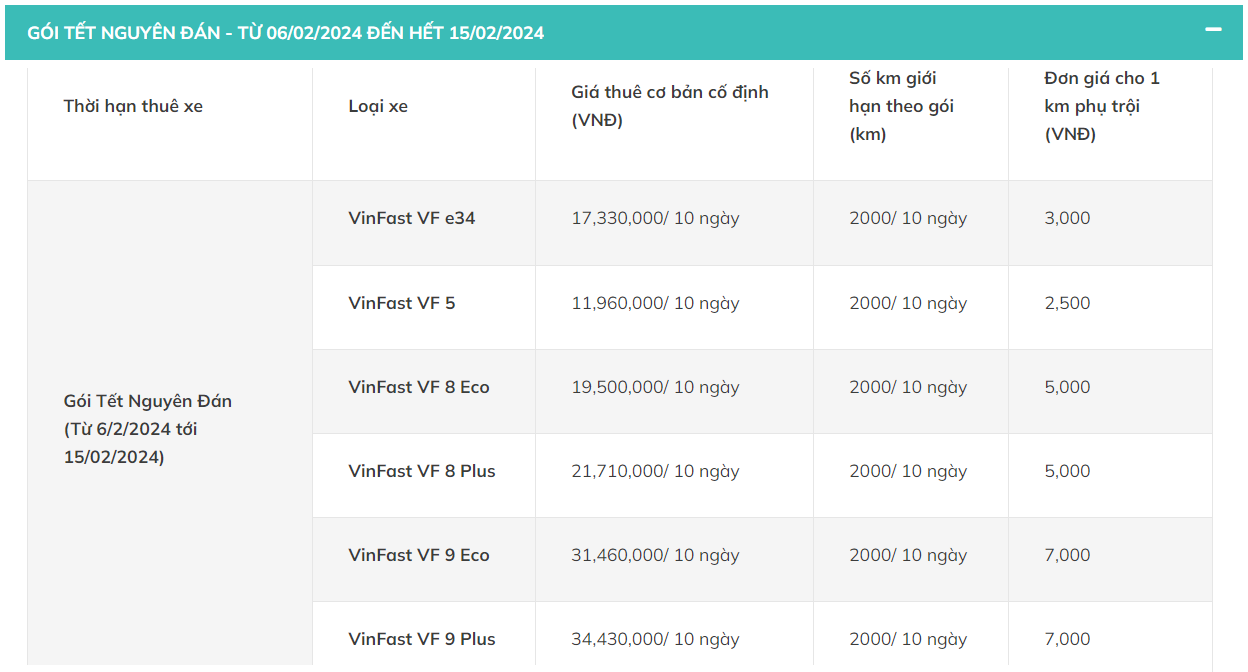
Task: Click Giá thuê cơ bản cố định header
Action: click(x=670, y=106)
